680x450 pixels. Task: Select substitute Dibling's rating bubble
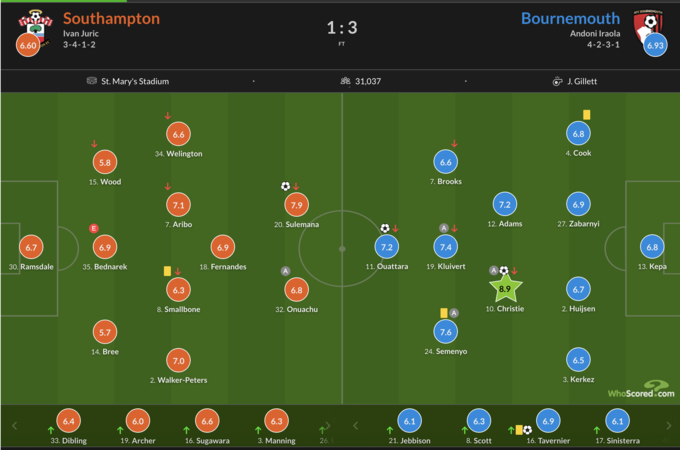pyautogui.click(x=68, y=421)
